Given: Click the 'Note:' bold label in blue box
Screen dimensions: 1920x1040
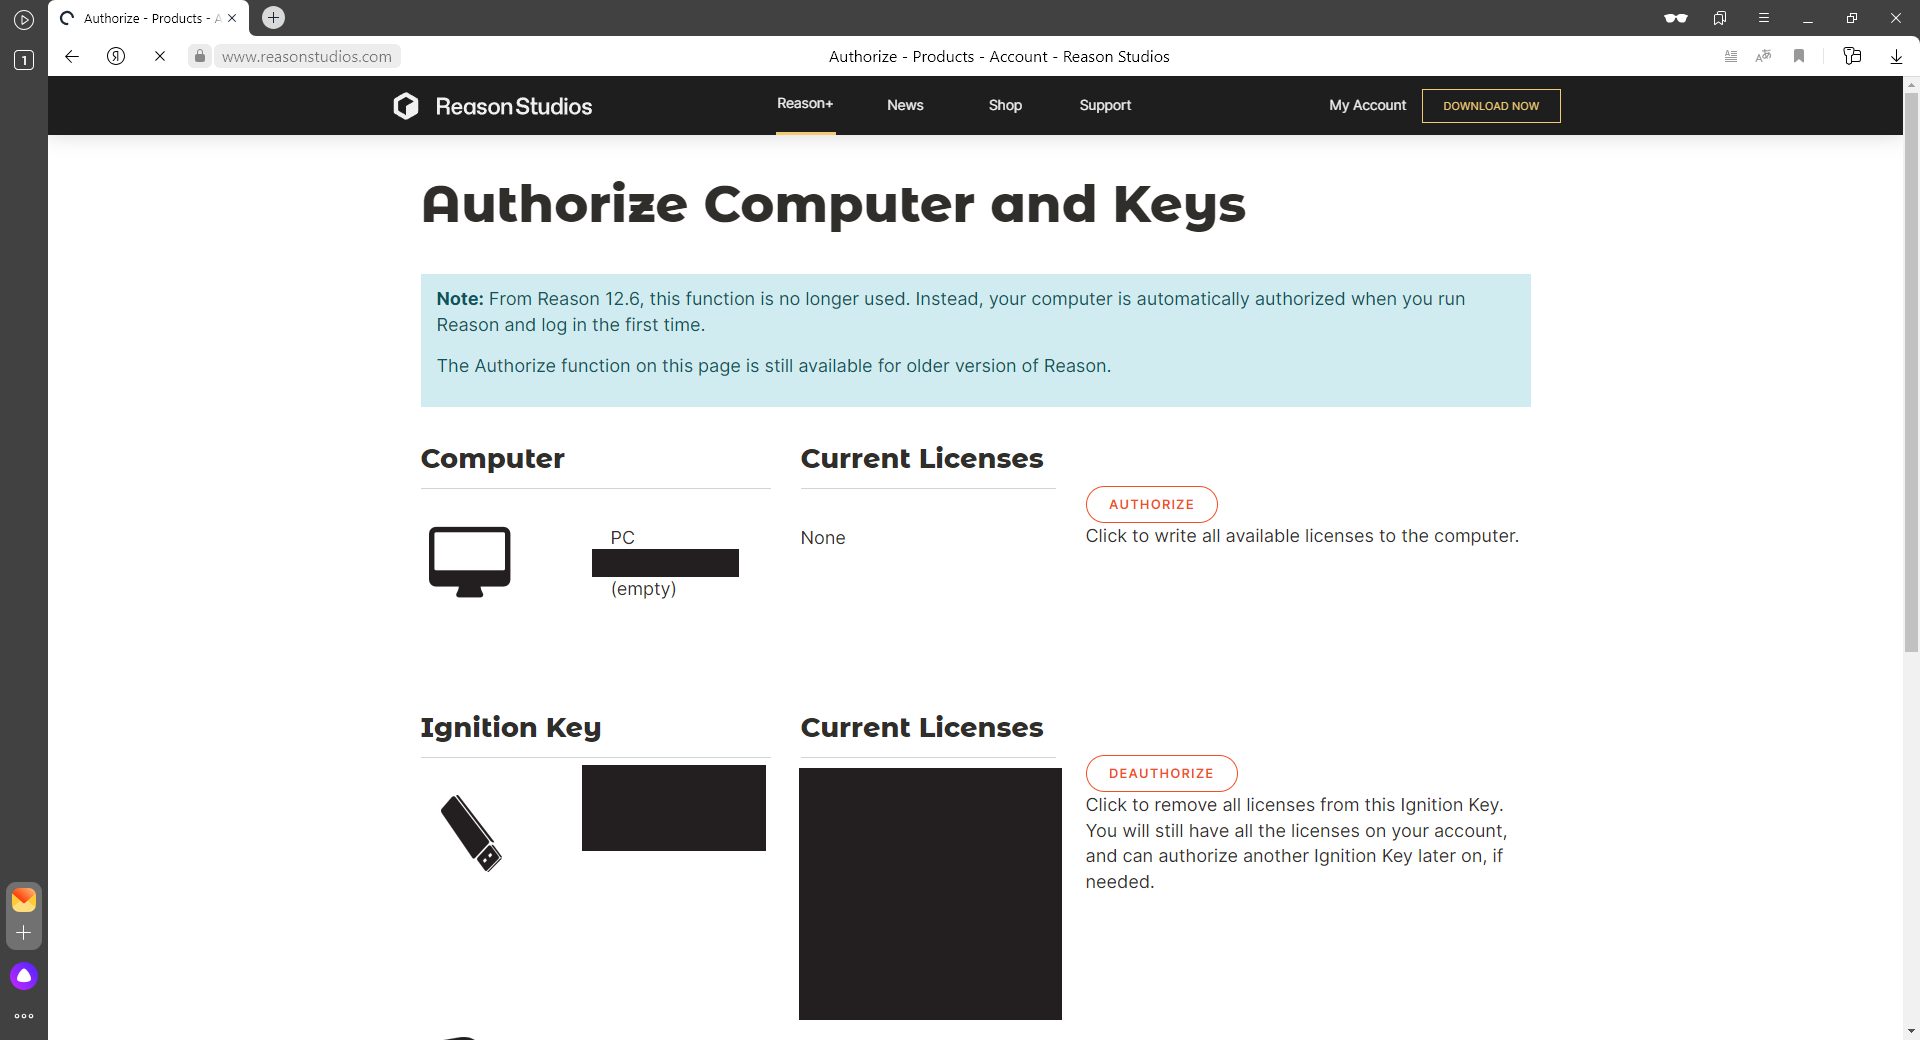Looking at the screenshot, I should [x=460, y=299].
